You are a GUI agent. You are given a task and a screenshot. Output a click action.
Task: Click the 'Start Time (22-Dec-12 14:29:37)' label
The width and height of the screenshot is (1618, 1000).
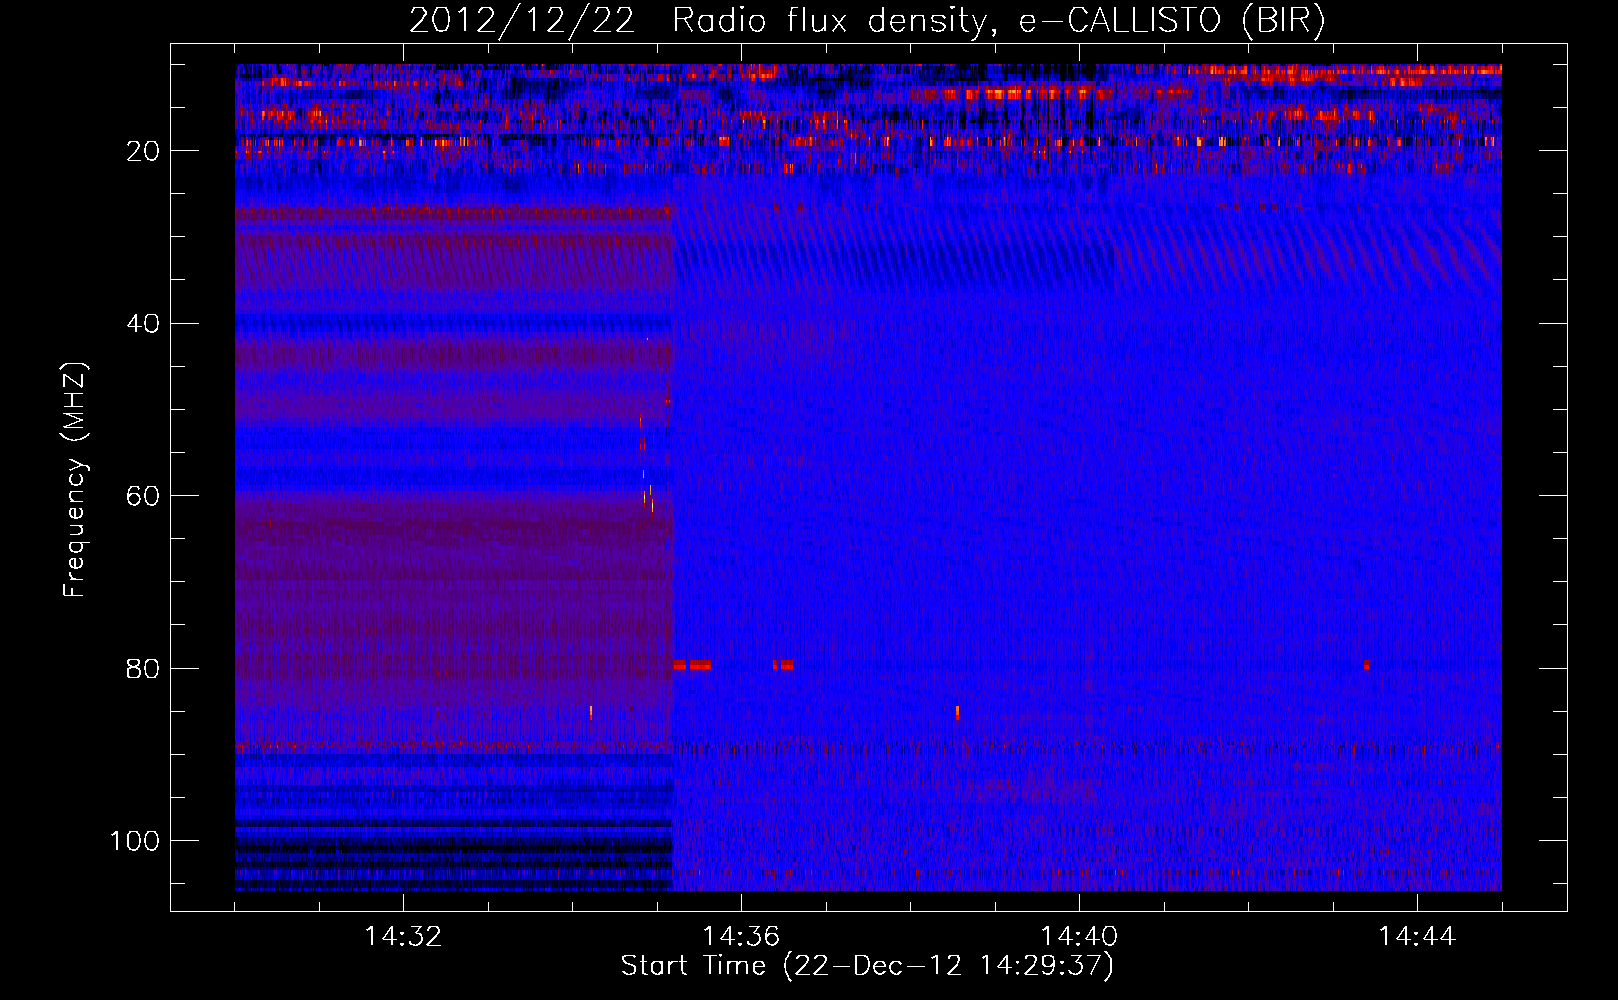[867, 966]
